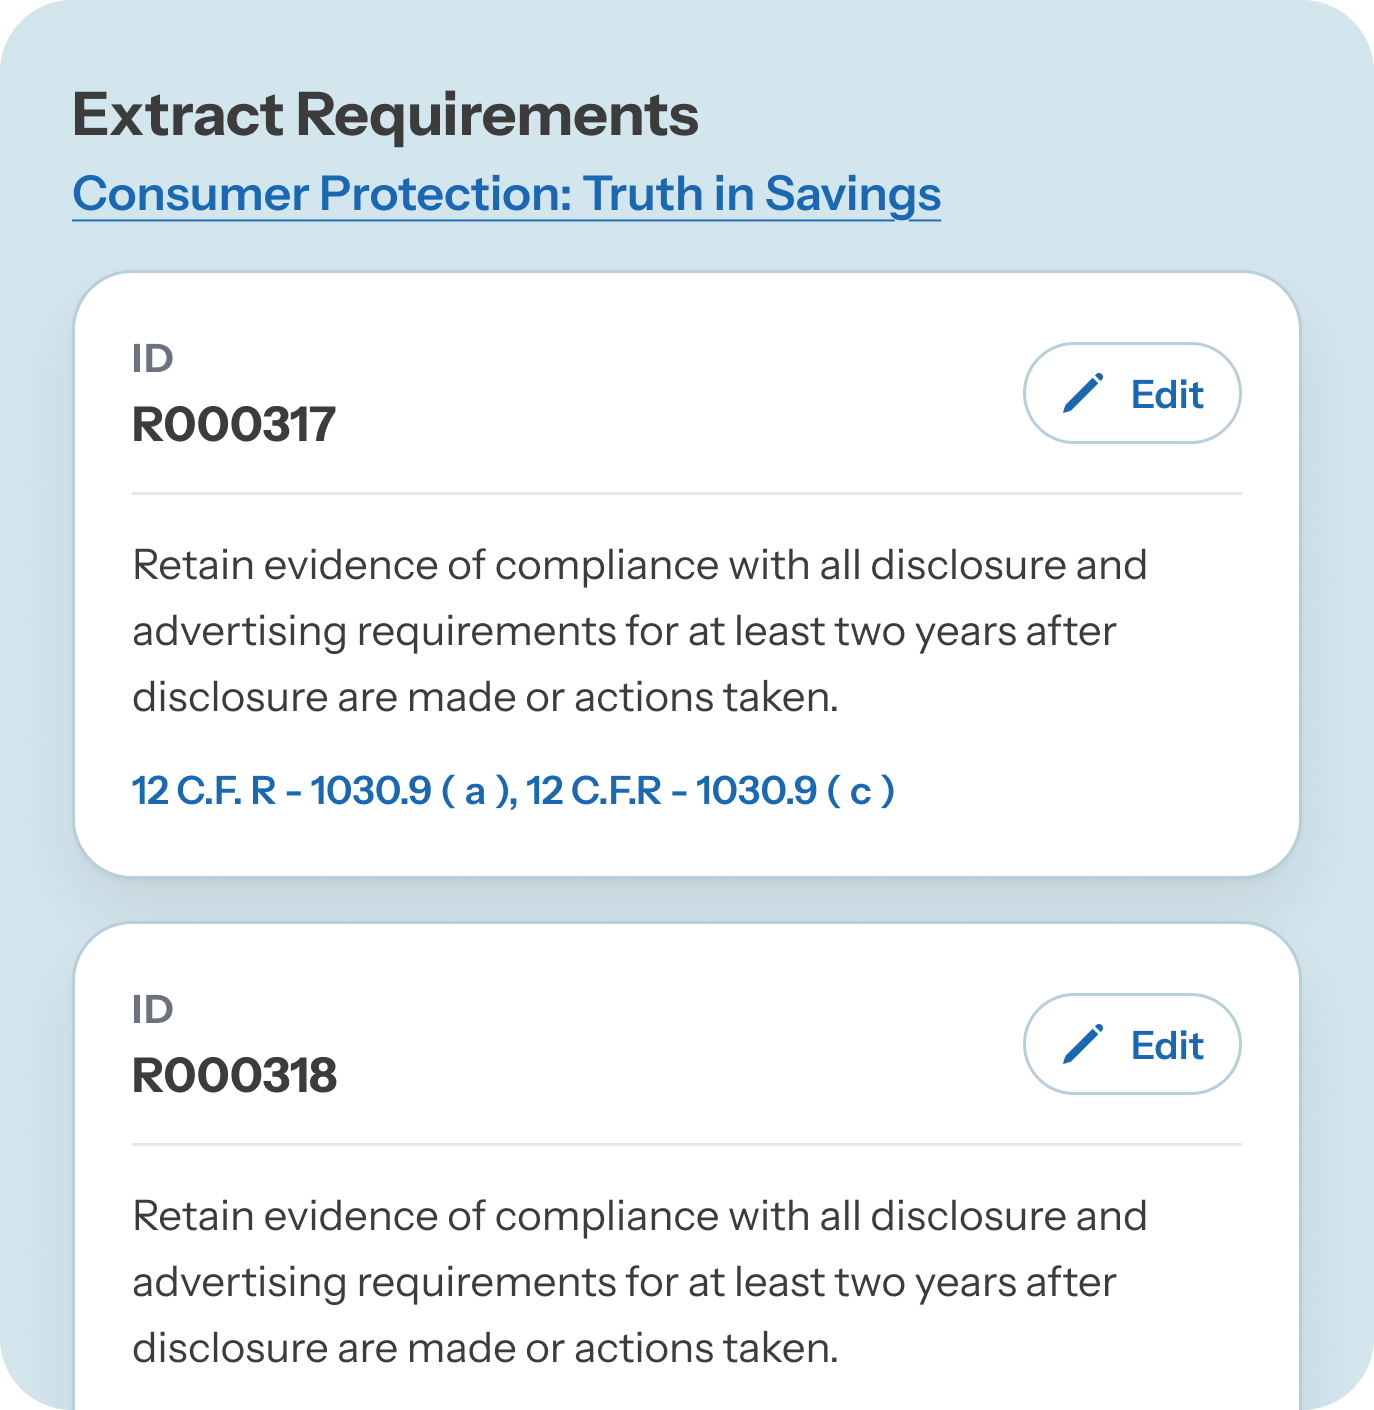Click the Extract Requirements heading

tap(386, 115)
